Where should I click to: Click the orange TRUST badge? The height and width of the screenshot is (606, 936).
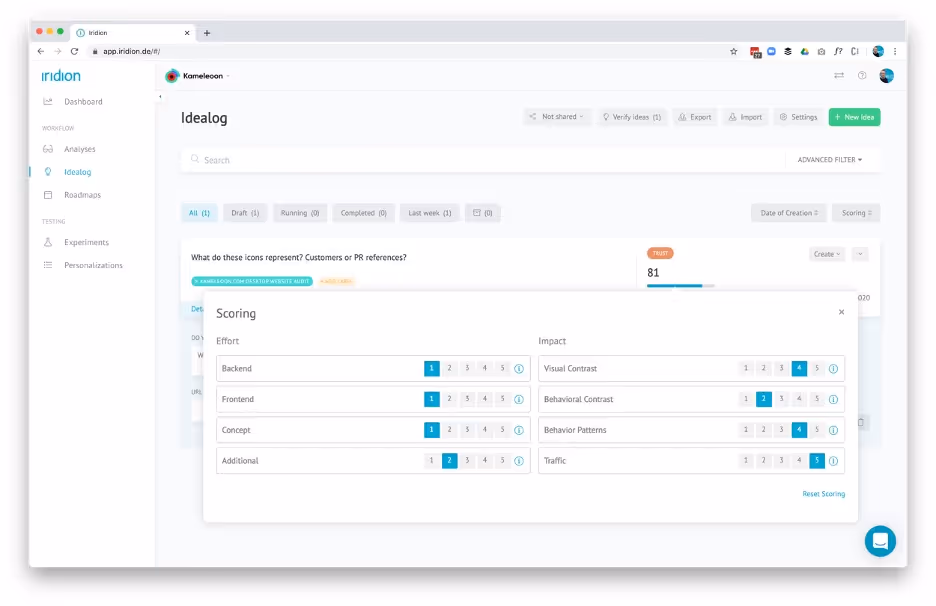click(x=660, y=254)
